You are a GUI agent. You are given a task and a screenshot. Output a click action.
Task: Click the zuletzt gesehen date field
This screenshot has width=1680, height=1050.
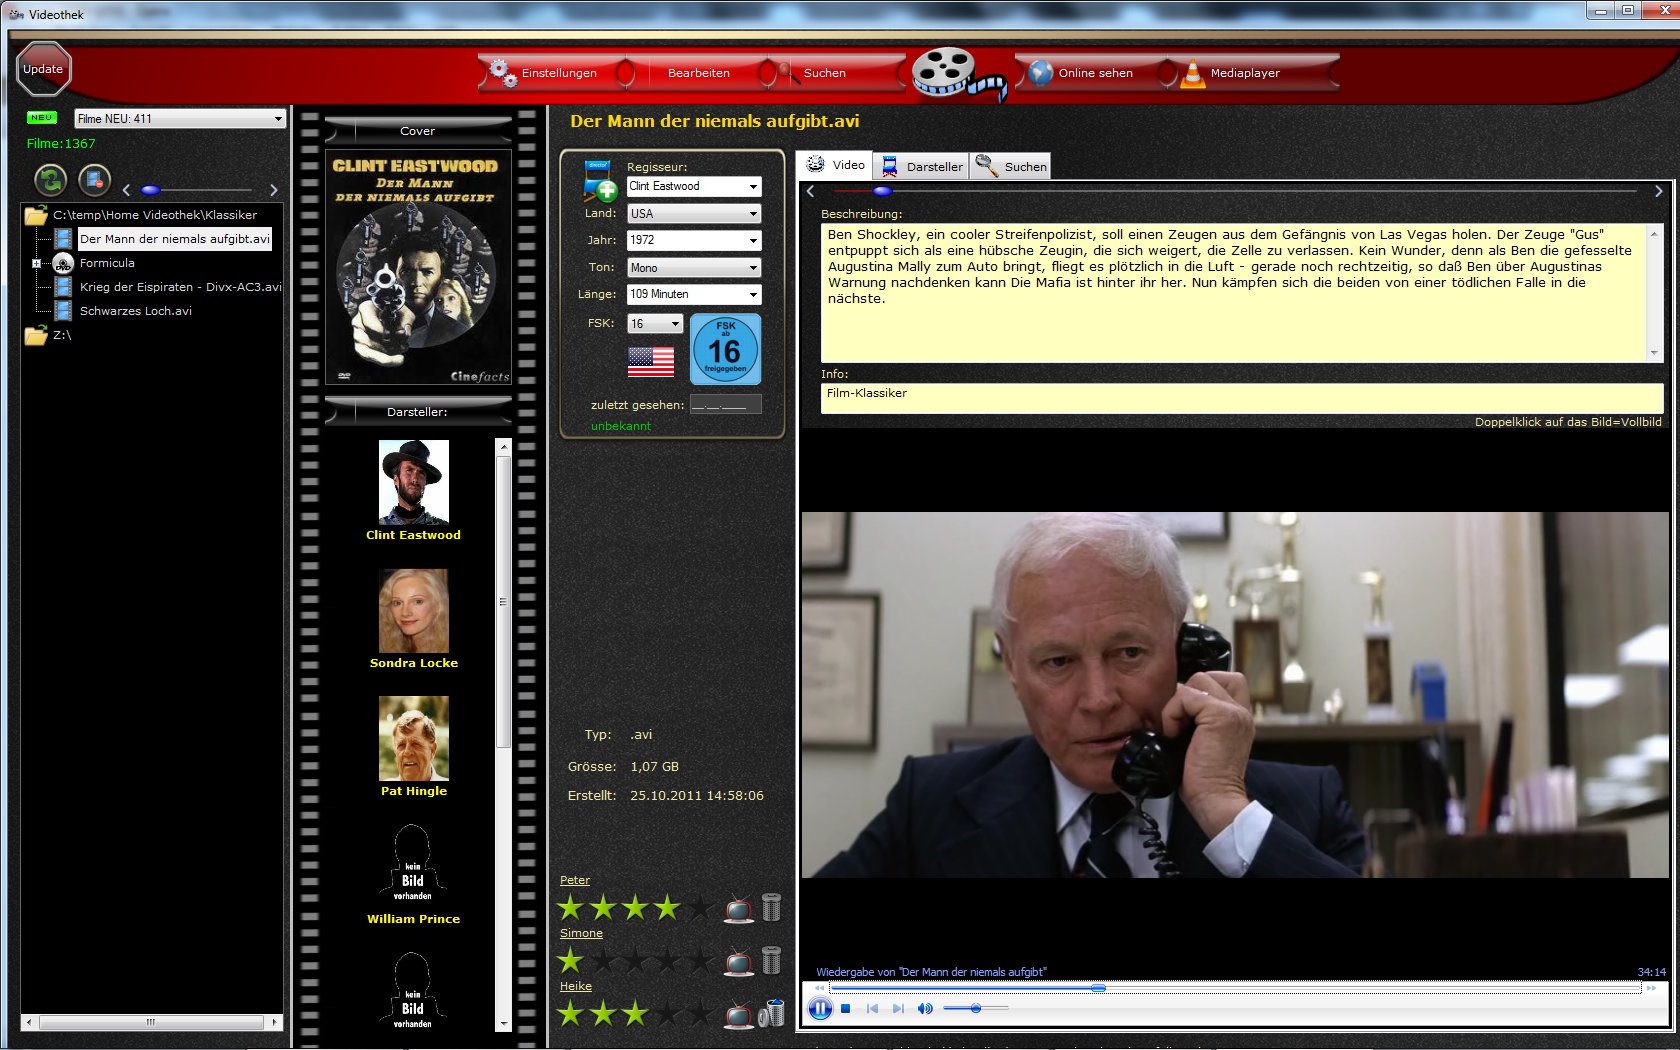click(x=726, y=404)
